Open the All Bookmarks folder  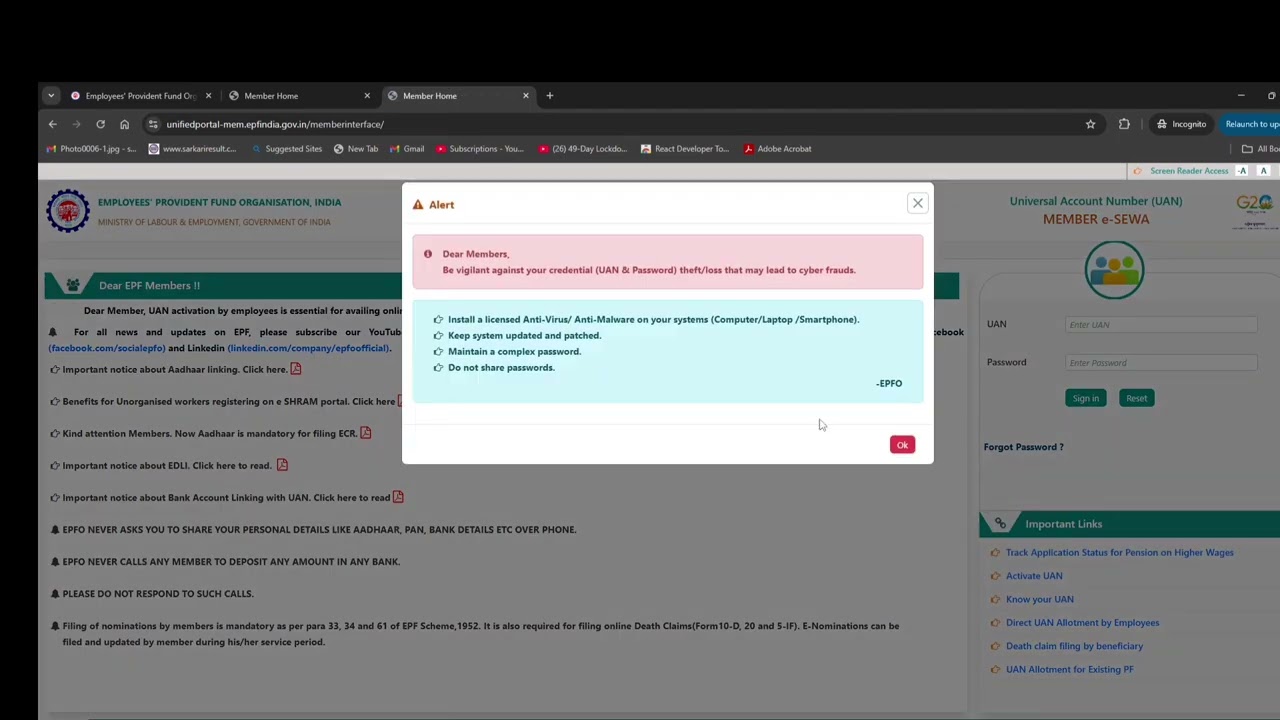click(x=1260, y=149)
